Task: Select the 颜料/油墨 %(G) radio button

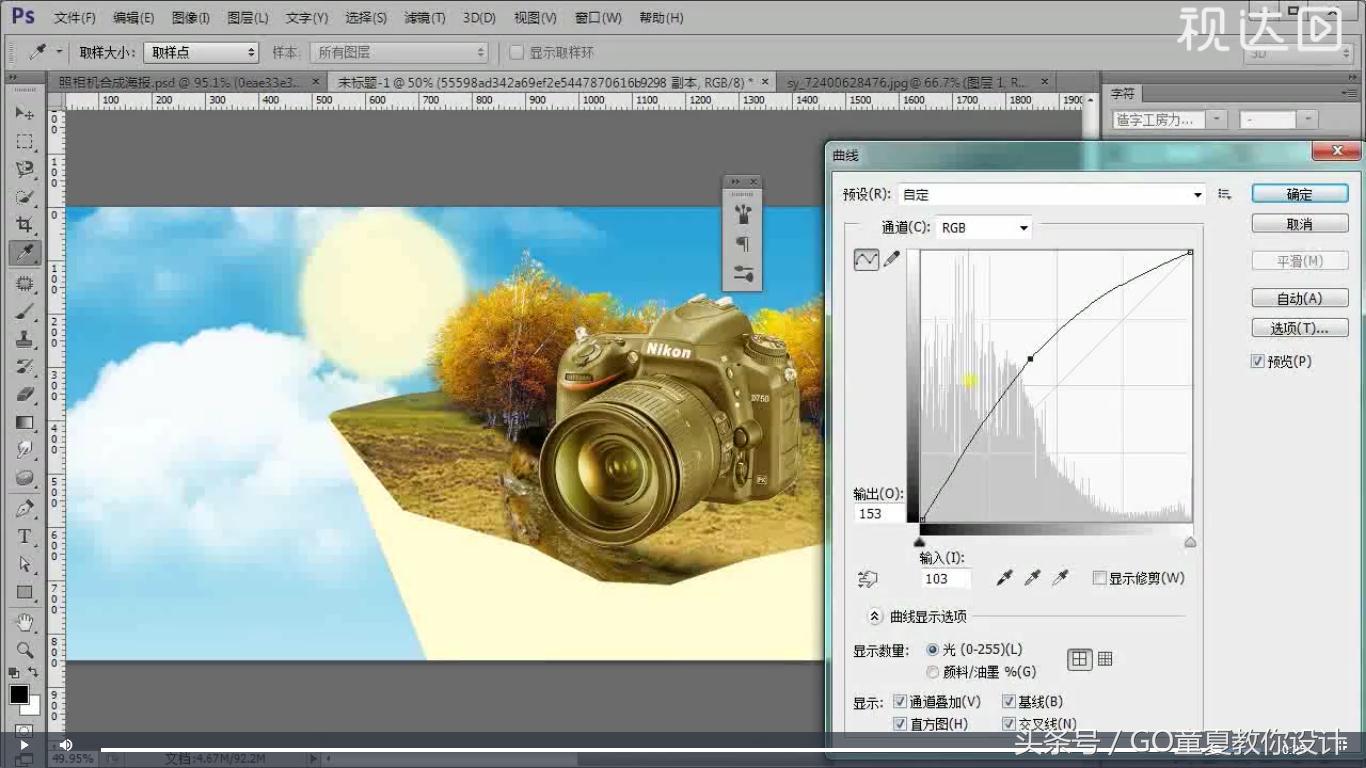Action: tap(933, 671)
